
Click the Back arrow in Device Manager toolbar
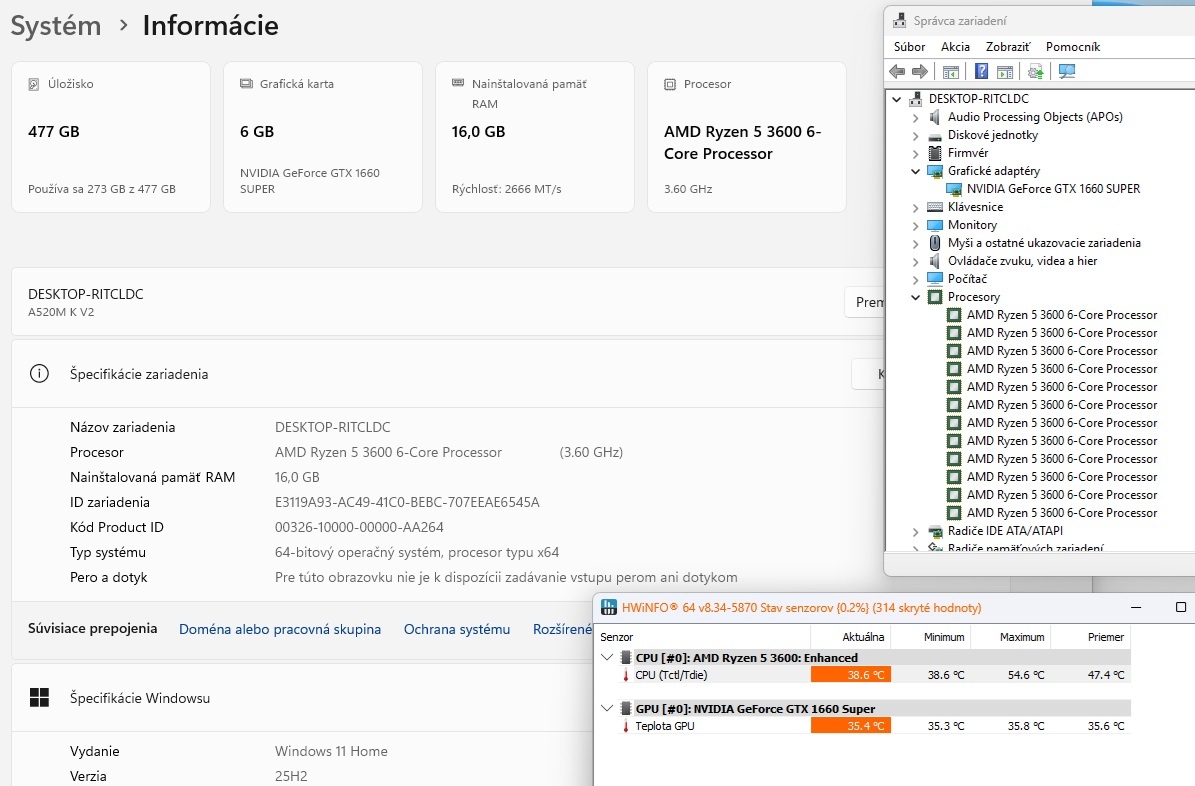[x=897, y=71]
